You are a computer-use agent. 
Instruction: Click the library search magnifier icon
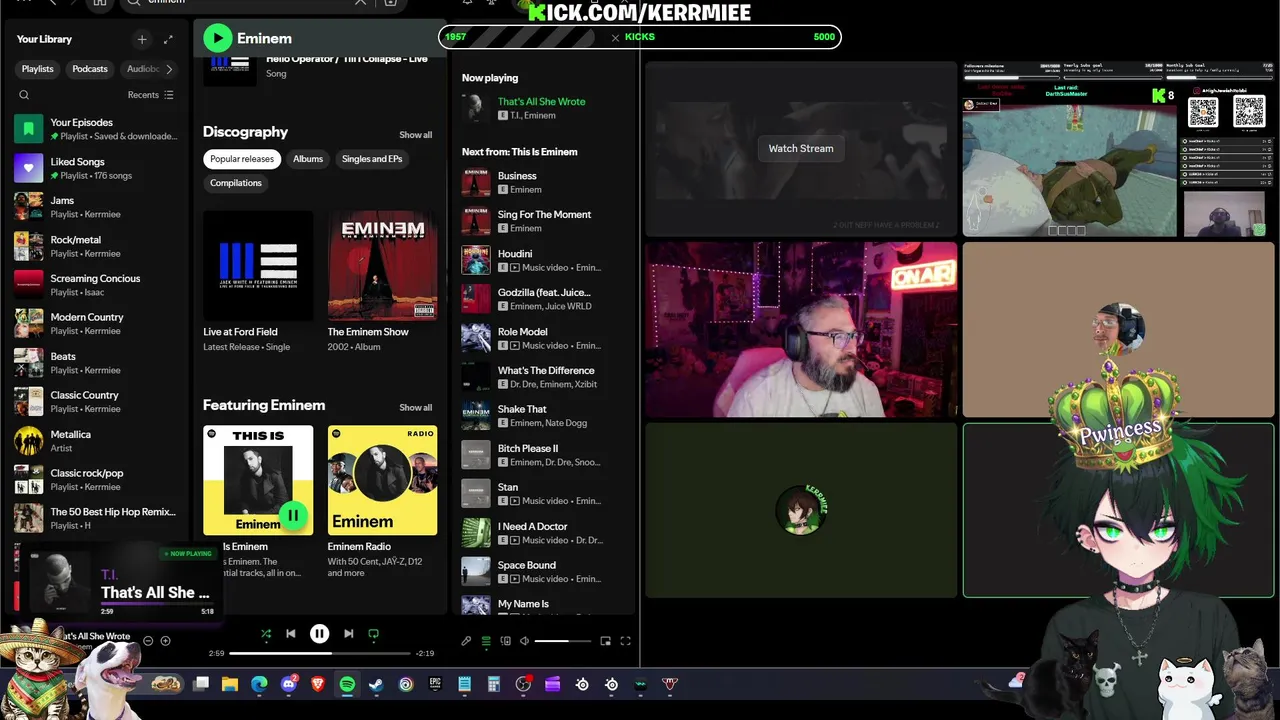pos(24,95)
